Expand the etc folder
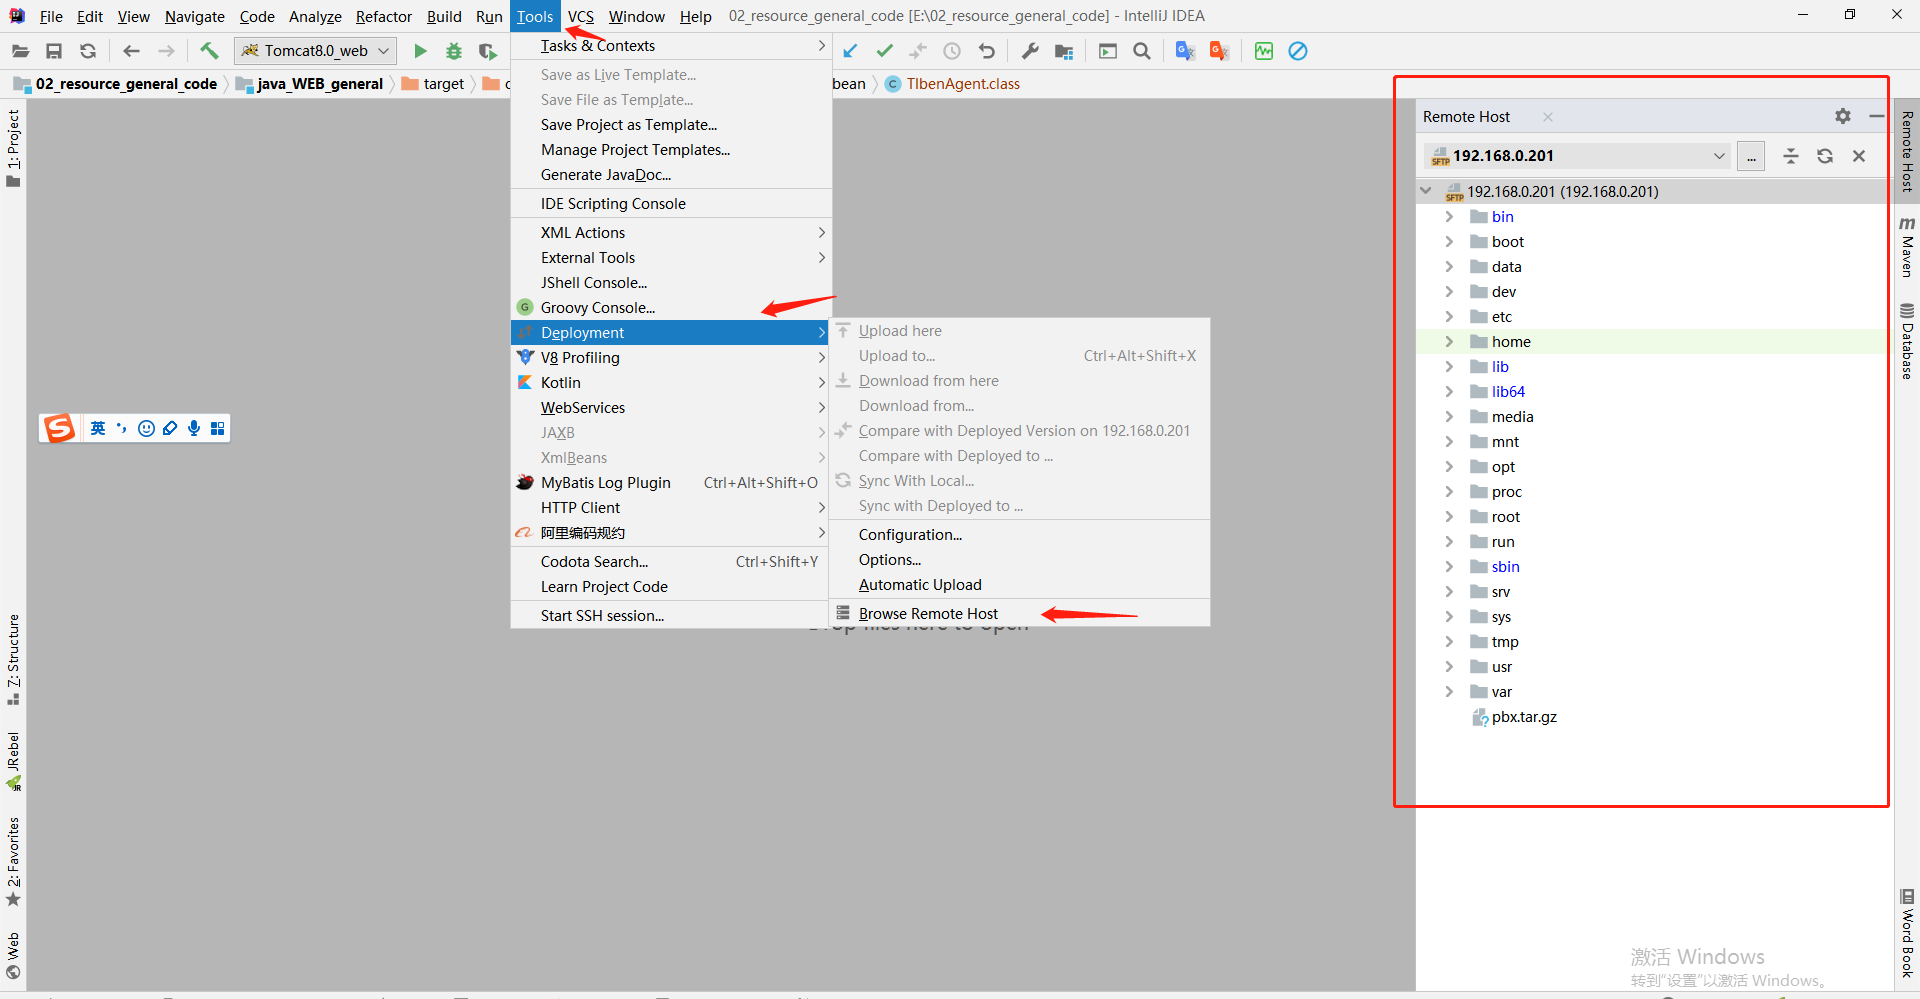Image resolution: width=1920 pixels, height=999 pixels. point(1449,316)
